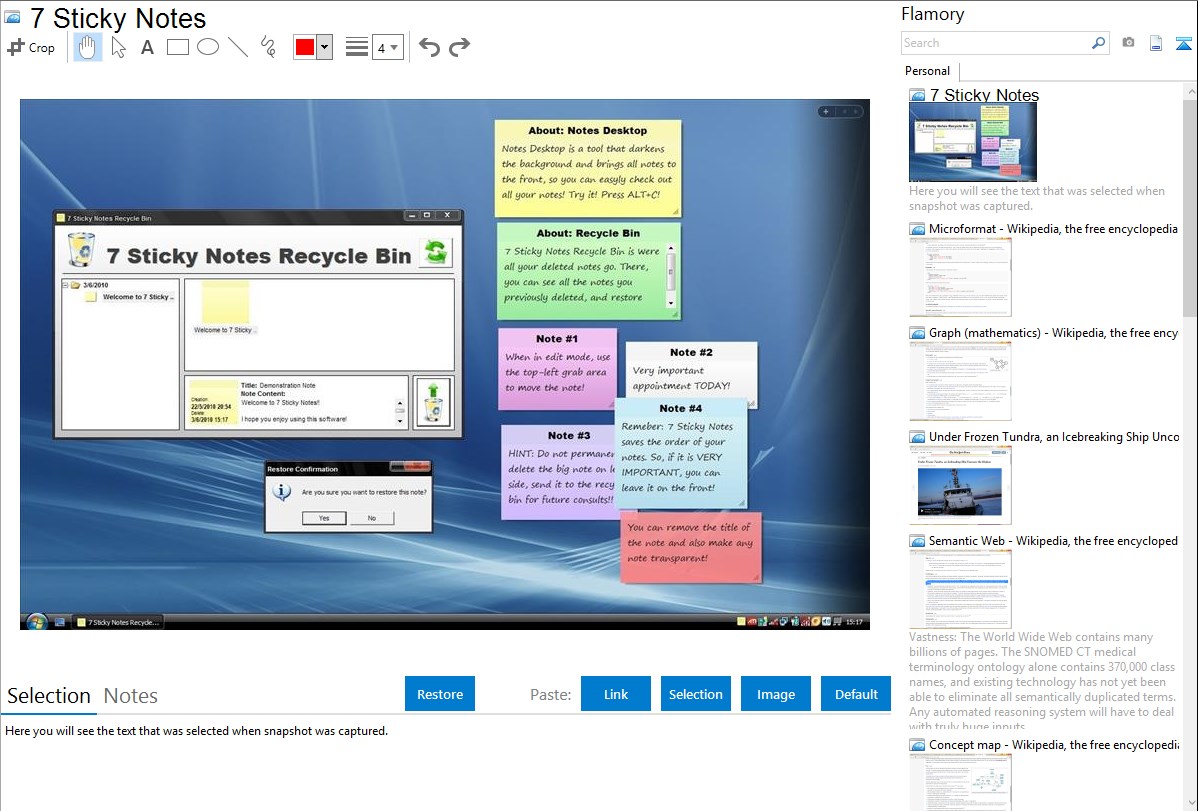1198x811 pixels.
Task: Undo the last annotation
Action: tap(429, 47)
